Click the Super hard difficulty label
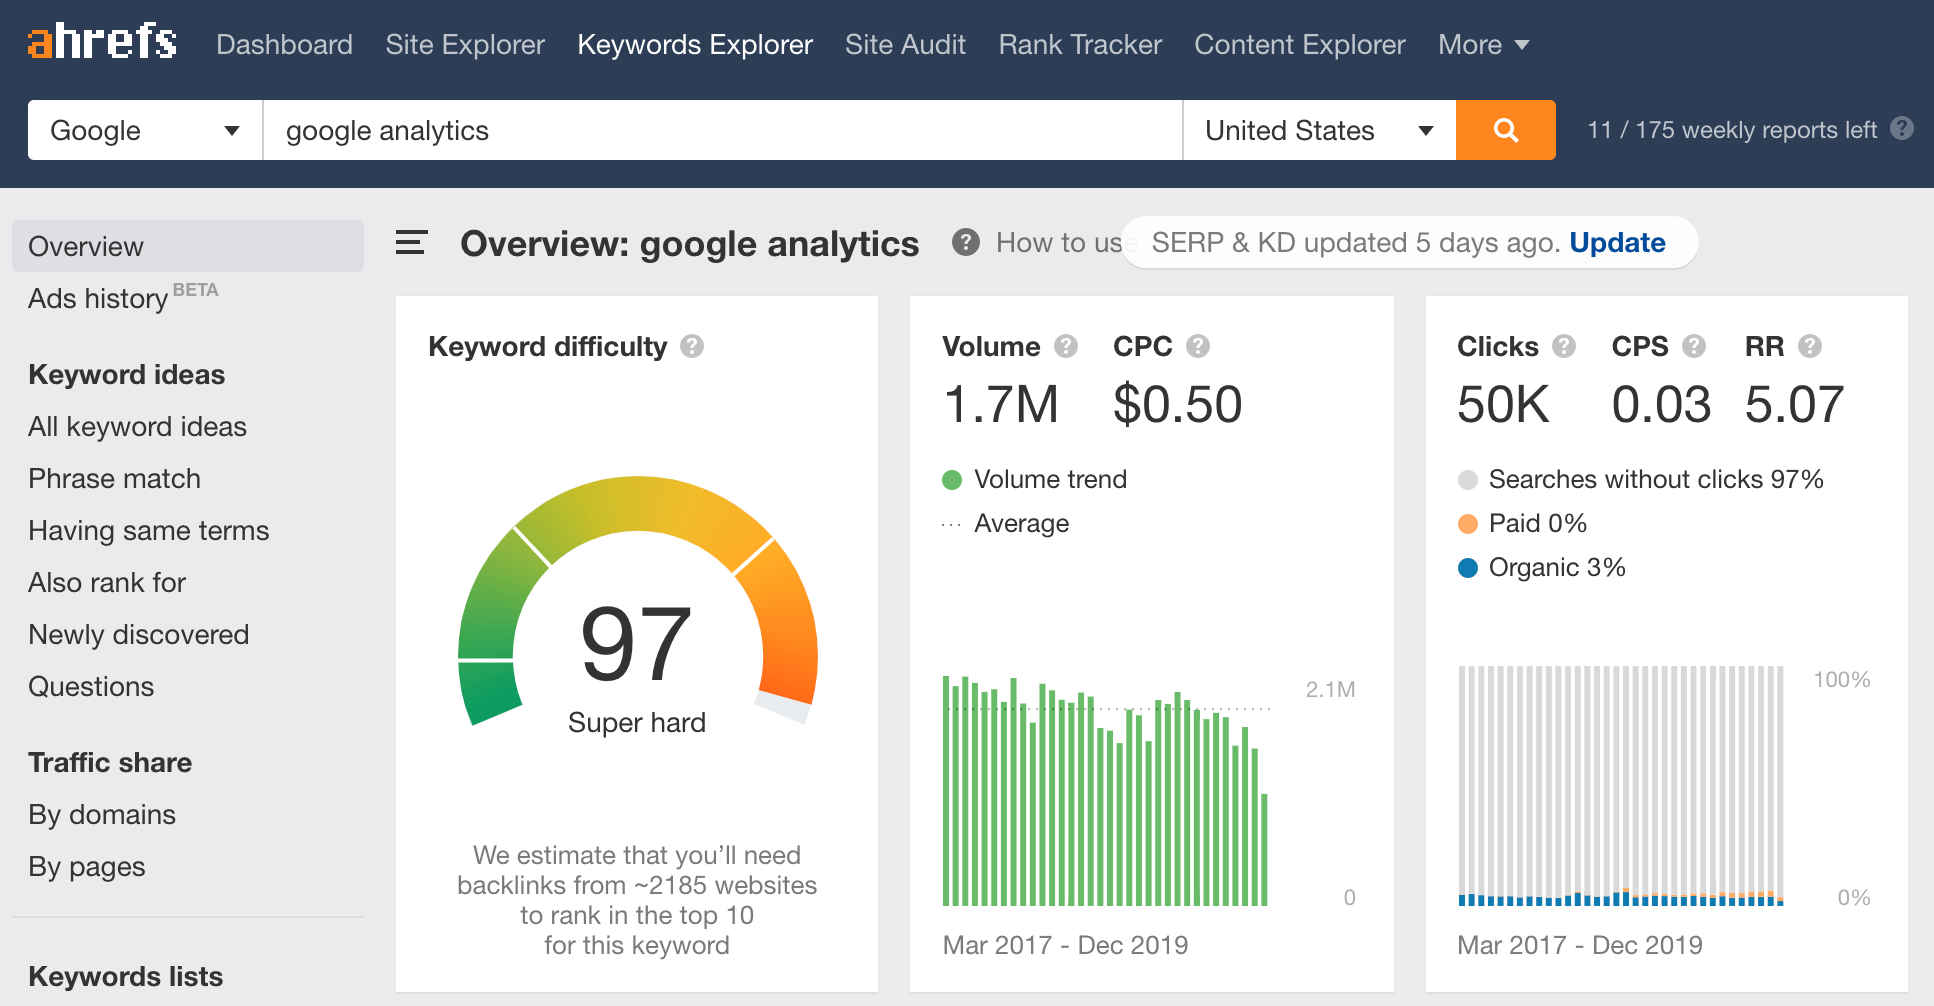Image resolution: width=1934 pixels, height=1006 pixels. (x=637, y=722)
